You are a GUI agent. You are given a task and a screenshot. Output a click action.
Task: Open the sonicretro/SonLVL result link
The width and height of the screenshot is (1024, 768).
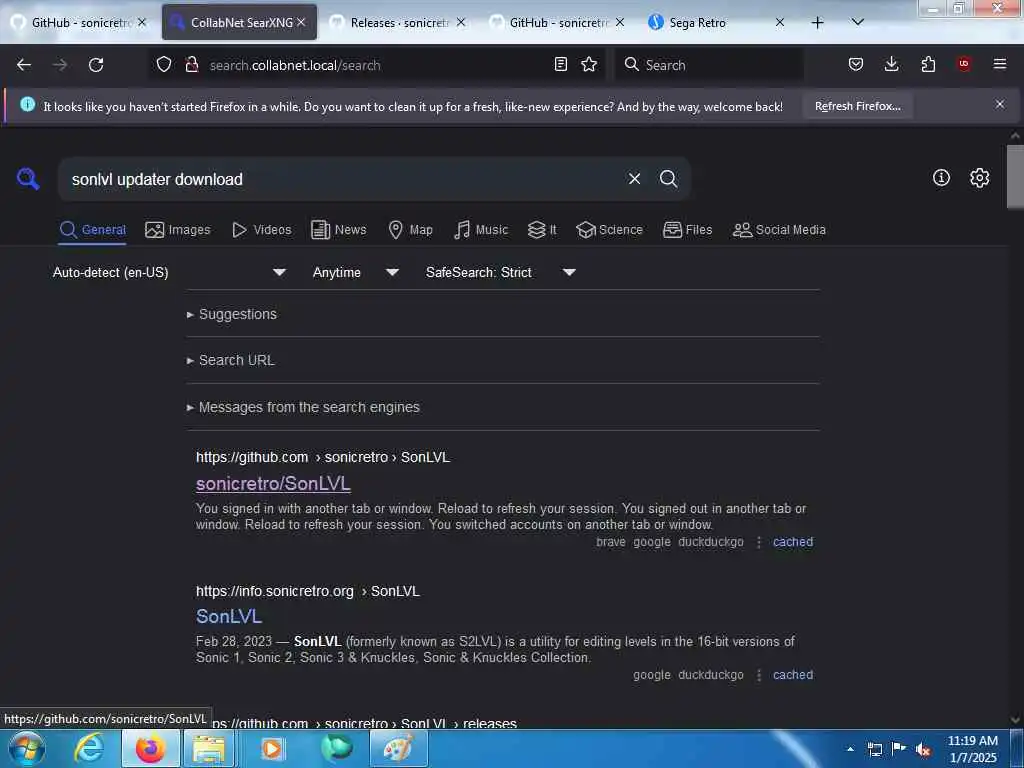point(273,484)
